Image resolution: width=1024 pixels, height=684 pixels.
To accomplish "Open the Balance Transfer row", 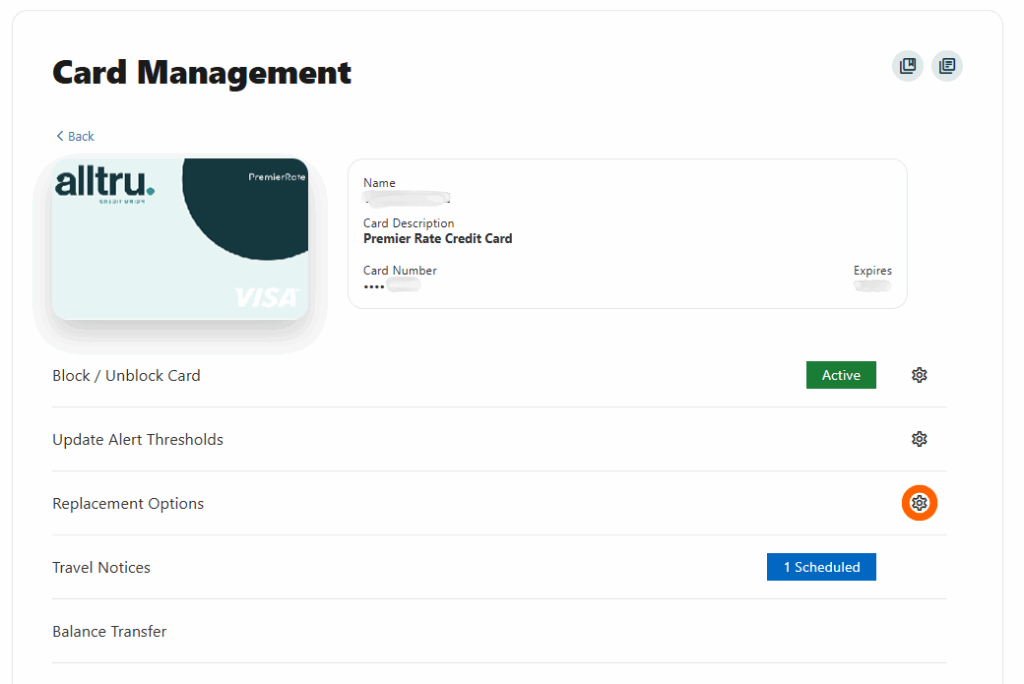I will coord(499,632).
